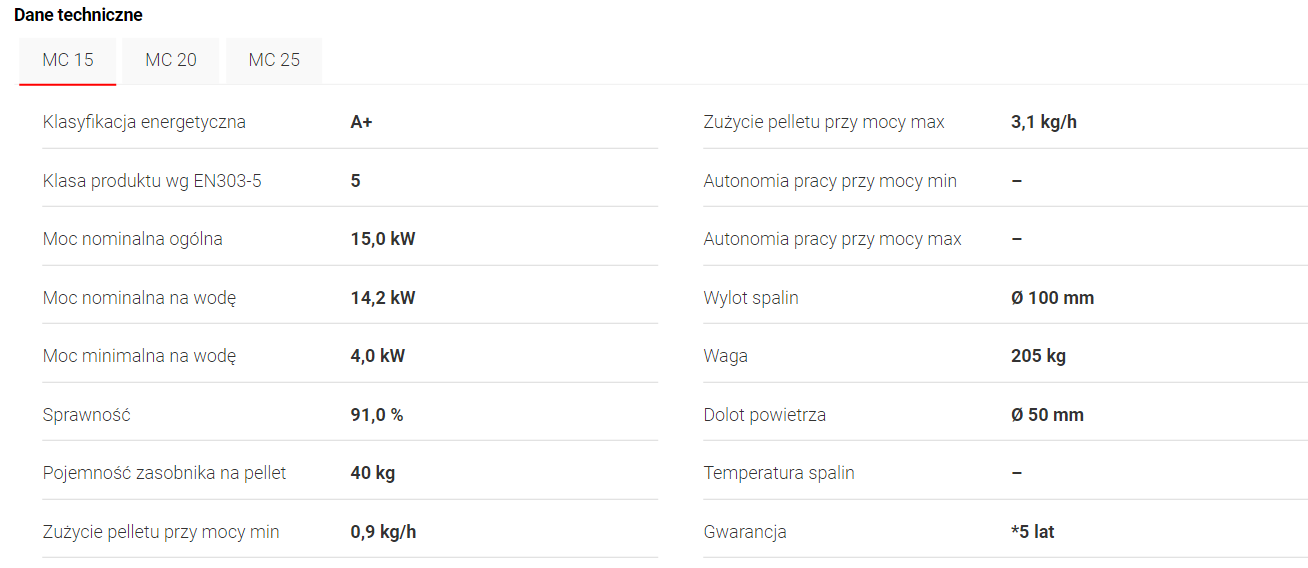The height and width of the screenshot is (568, 1308).
Task: Click the Dane techniczne heading
Action: pos(78,15)
